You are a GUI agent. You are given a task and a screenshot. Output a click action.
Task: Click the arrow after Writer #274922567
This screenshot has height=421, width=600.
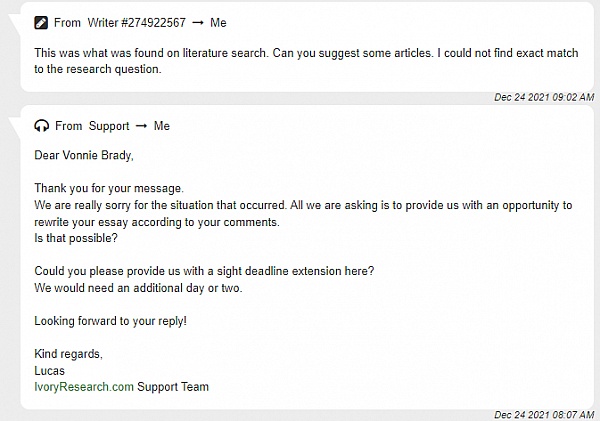click(x=198, y=23)
